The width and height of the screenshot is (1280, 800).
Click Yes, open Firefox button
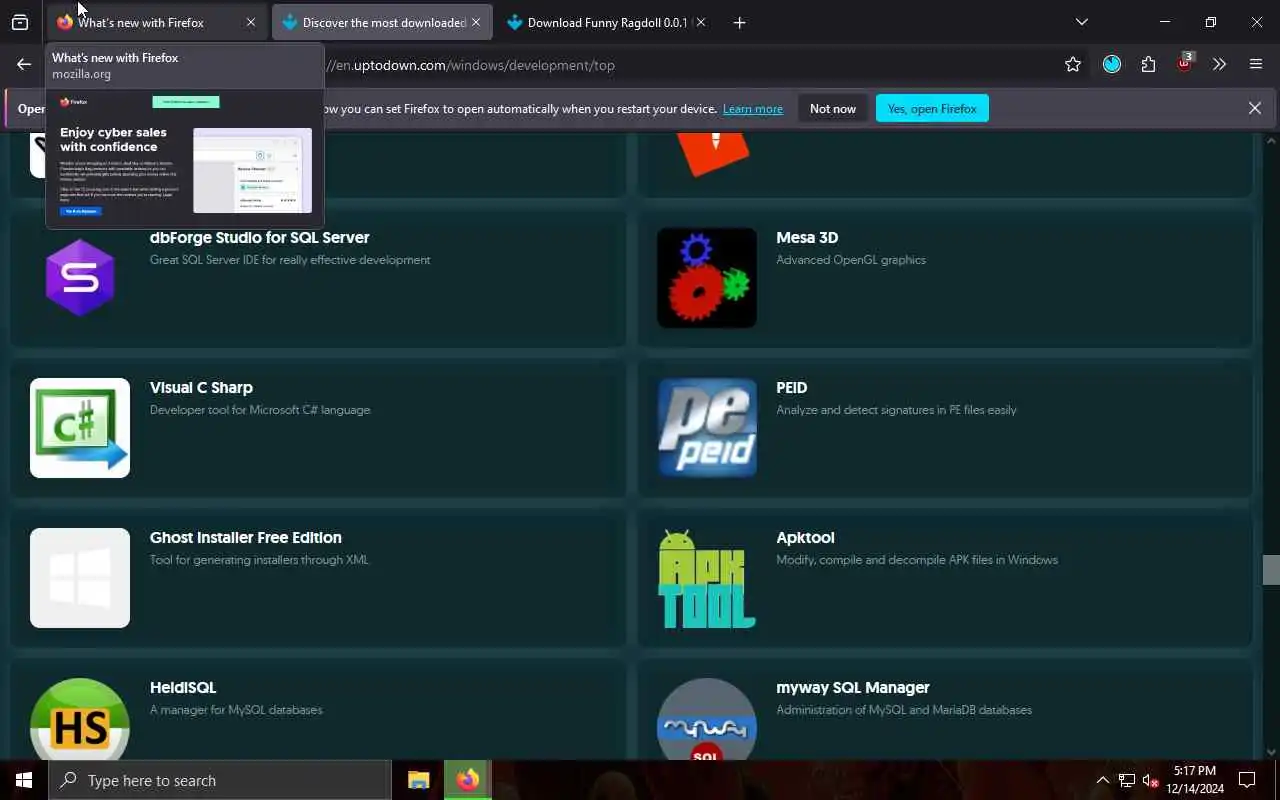tap(932, 108)
